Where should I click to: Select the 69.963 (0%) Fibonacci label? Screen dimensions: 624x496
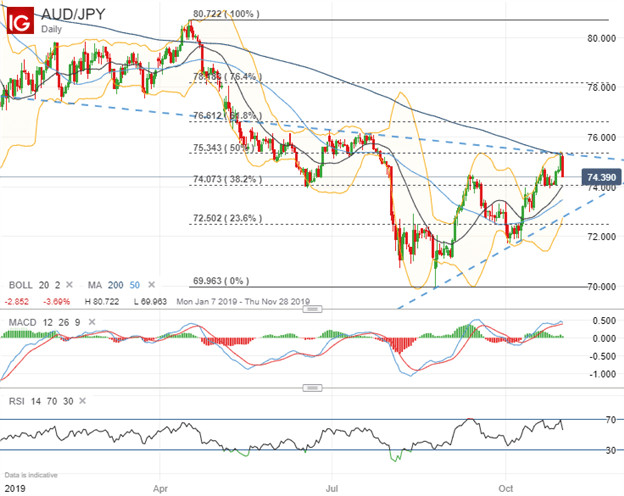pyautogui.click(x=221, y=281)
